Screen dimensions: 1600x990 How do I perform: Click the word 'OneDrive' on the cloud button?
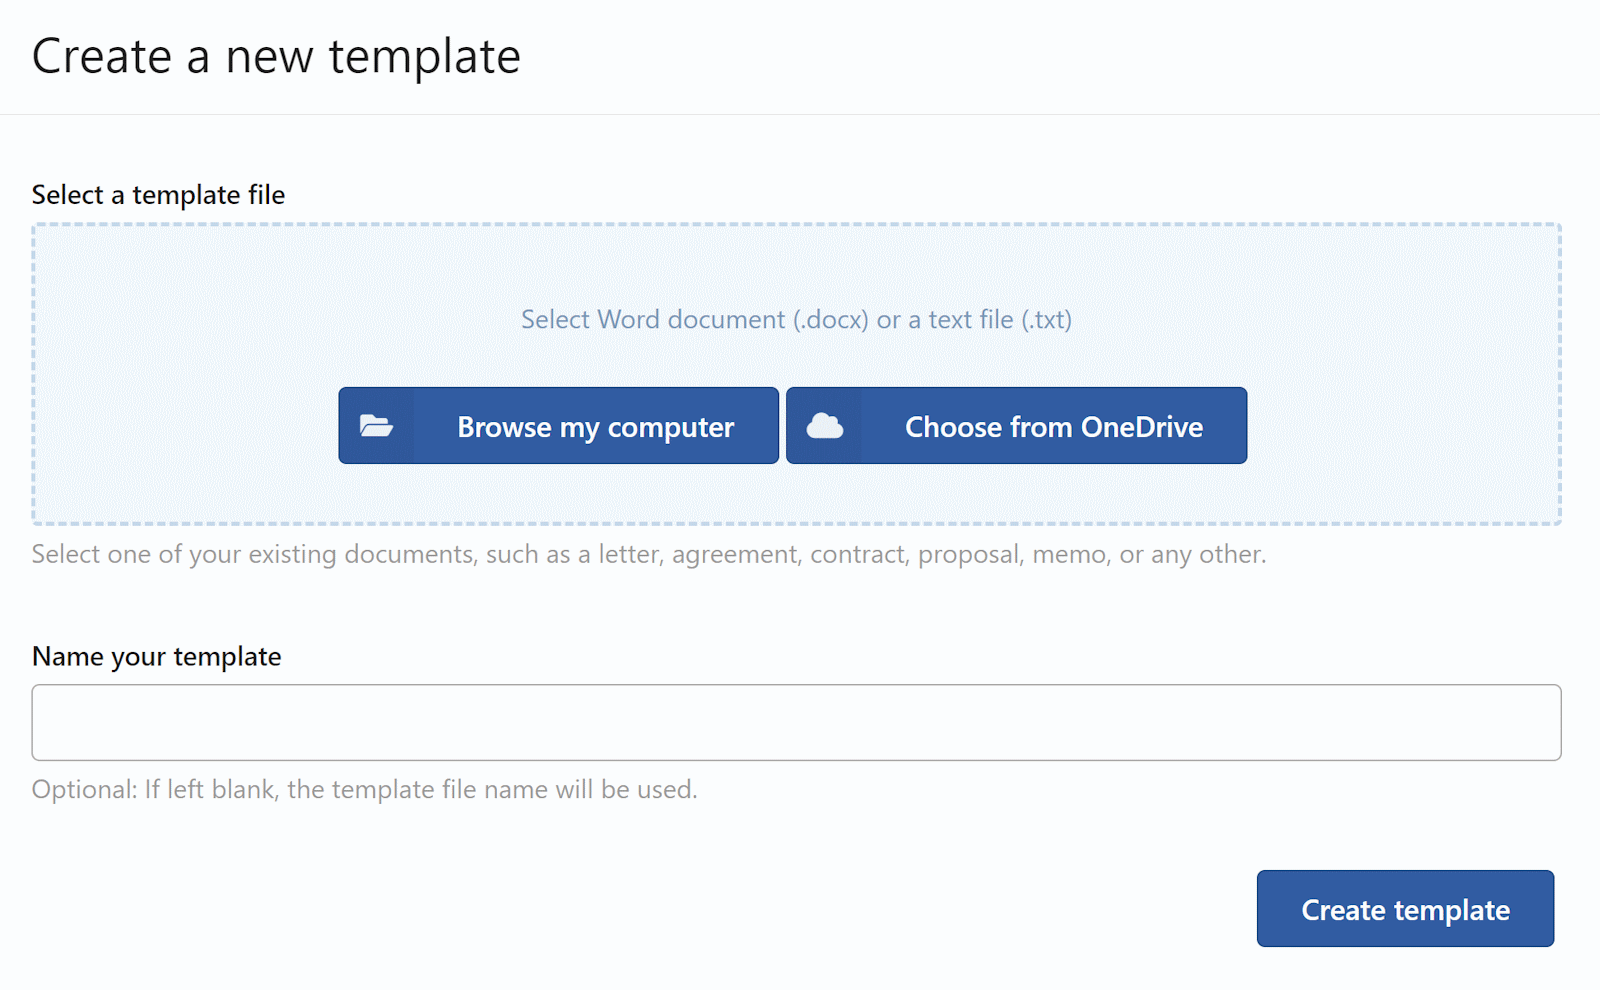(1142, 427)
